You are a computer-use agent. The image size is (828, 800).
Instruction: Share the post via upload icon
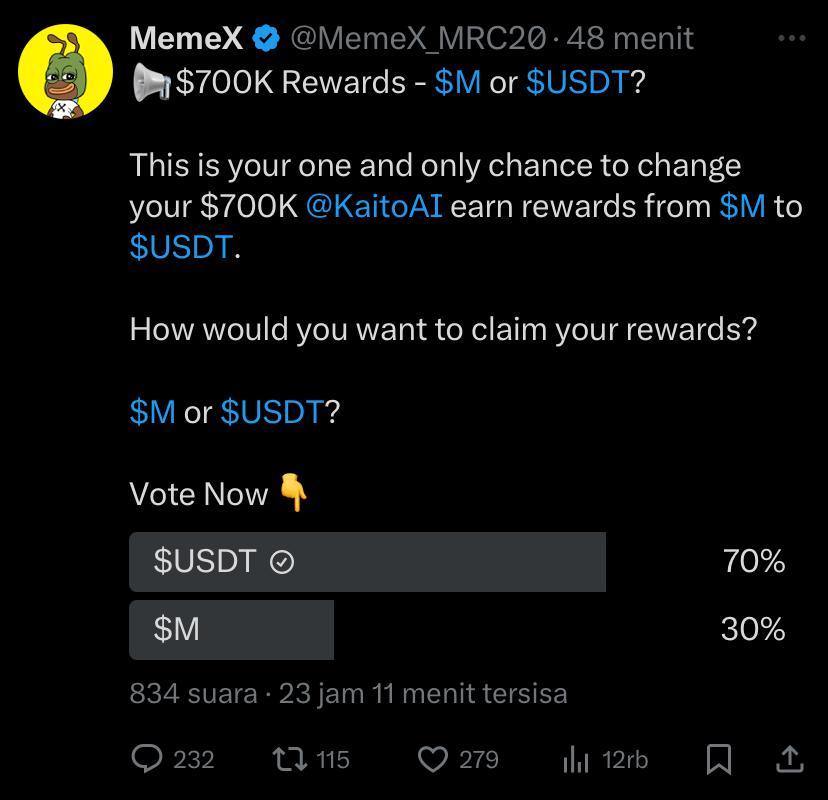(789, 760)
